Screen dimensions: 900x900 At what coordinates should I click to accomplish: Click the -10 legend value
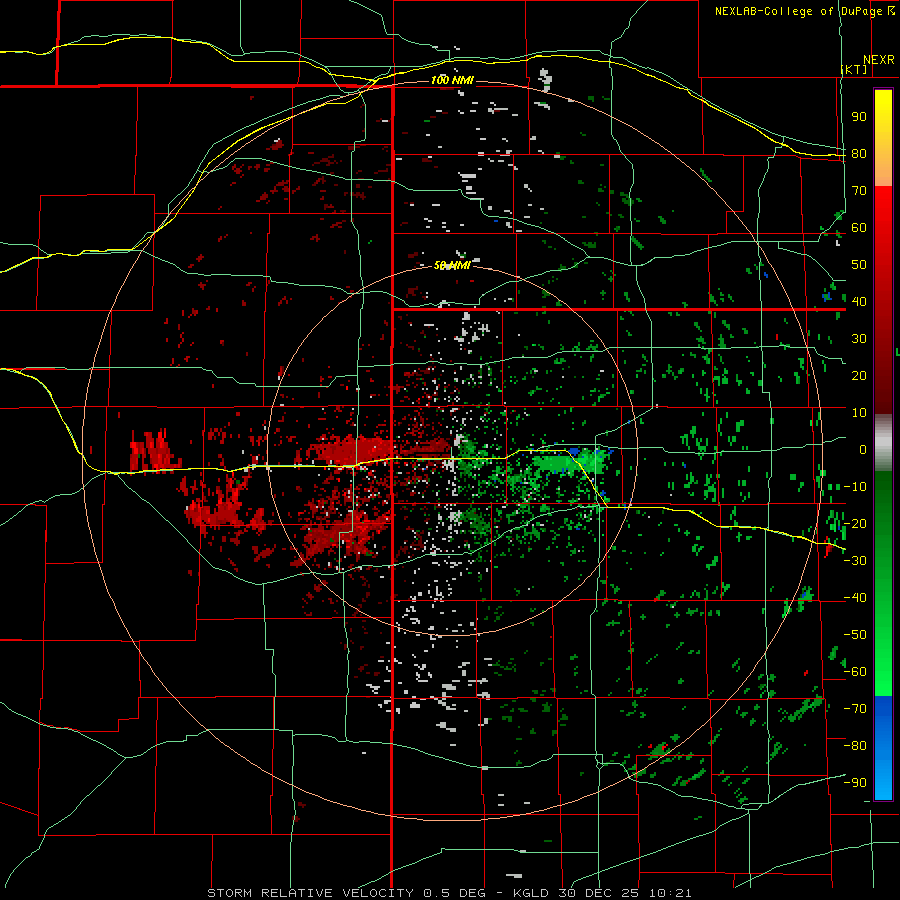(855, 487)
